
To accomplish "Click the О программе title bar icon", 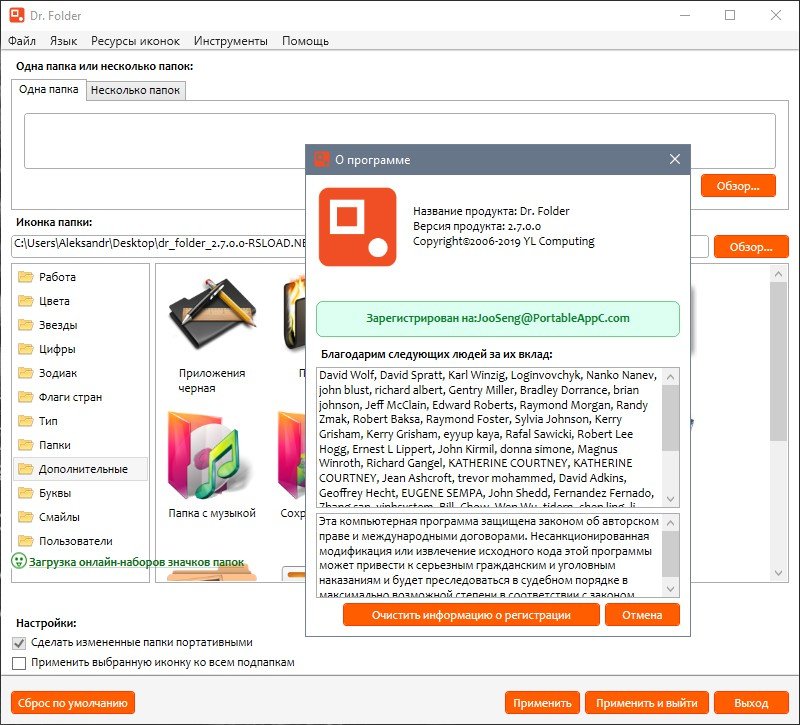I will [321, 159].
